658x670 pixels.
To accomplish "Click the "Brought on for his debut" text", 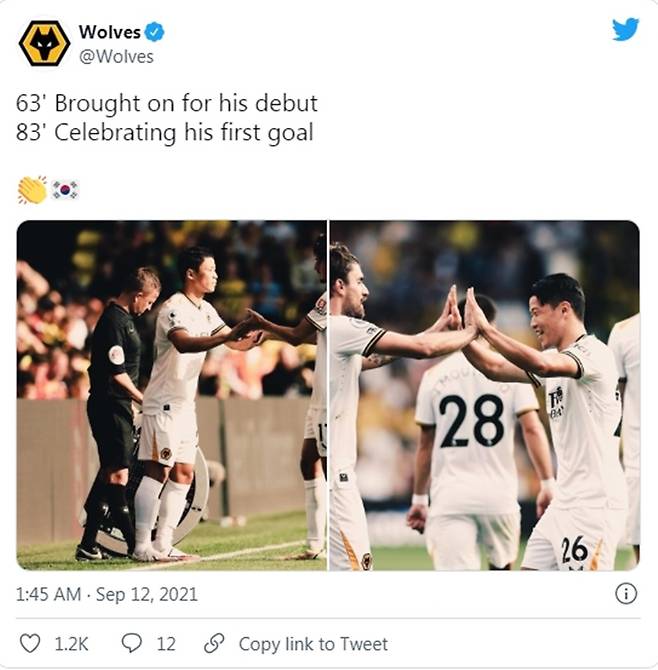I will (186, 104).
